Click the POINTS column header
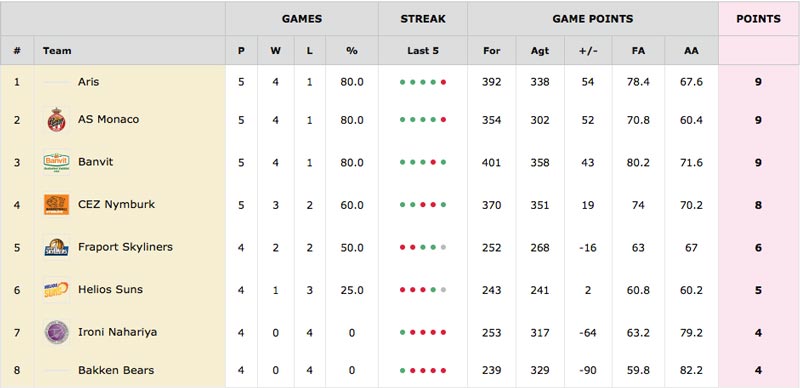Viewport: 800px width, 388px height. click(x=758, y=19)
